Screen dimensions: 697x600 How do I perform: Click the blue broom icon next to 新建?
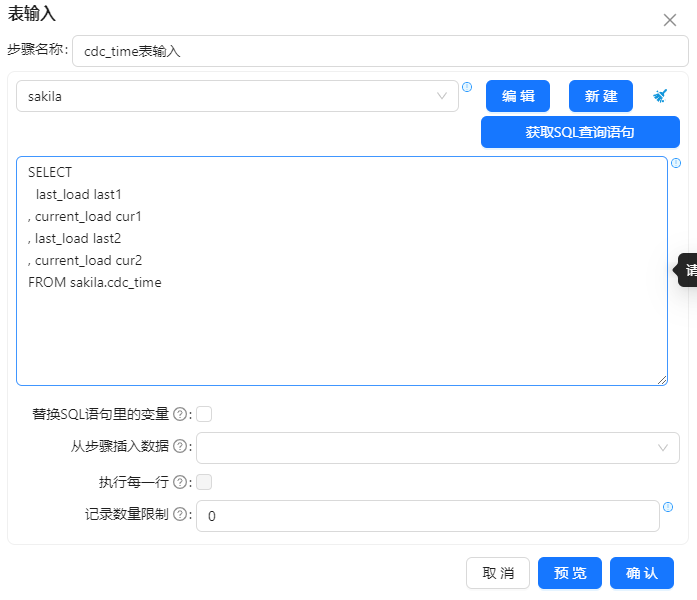[x=660, y=96]
